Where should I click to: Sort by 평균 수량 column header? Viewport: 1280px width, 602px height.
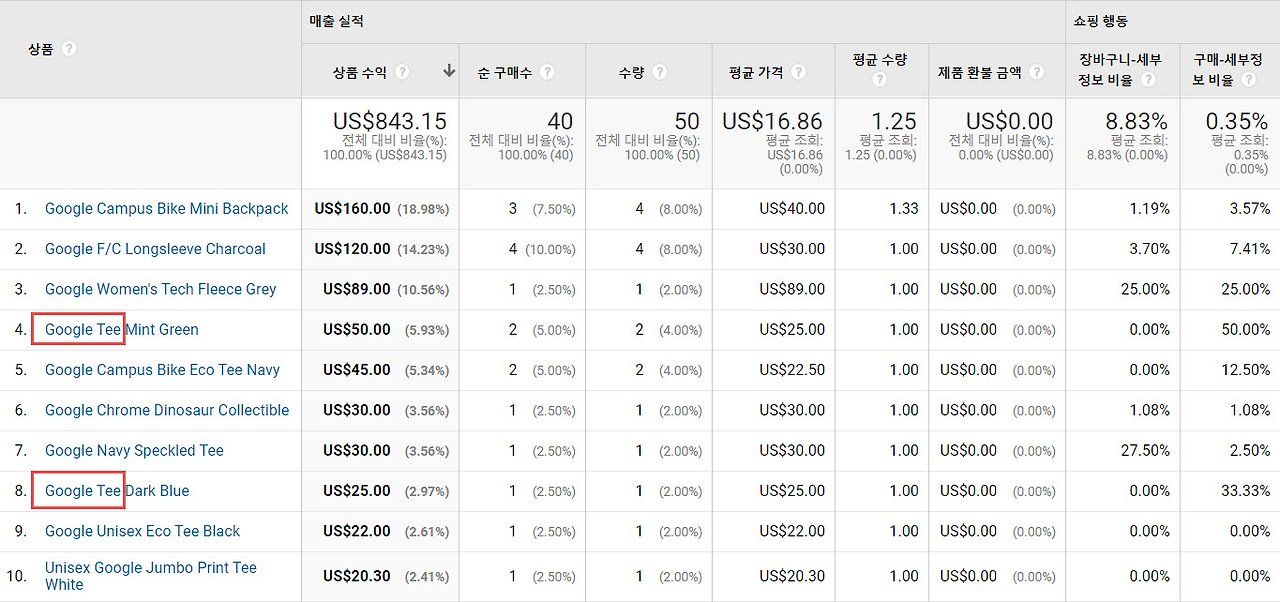[880, 60]
